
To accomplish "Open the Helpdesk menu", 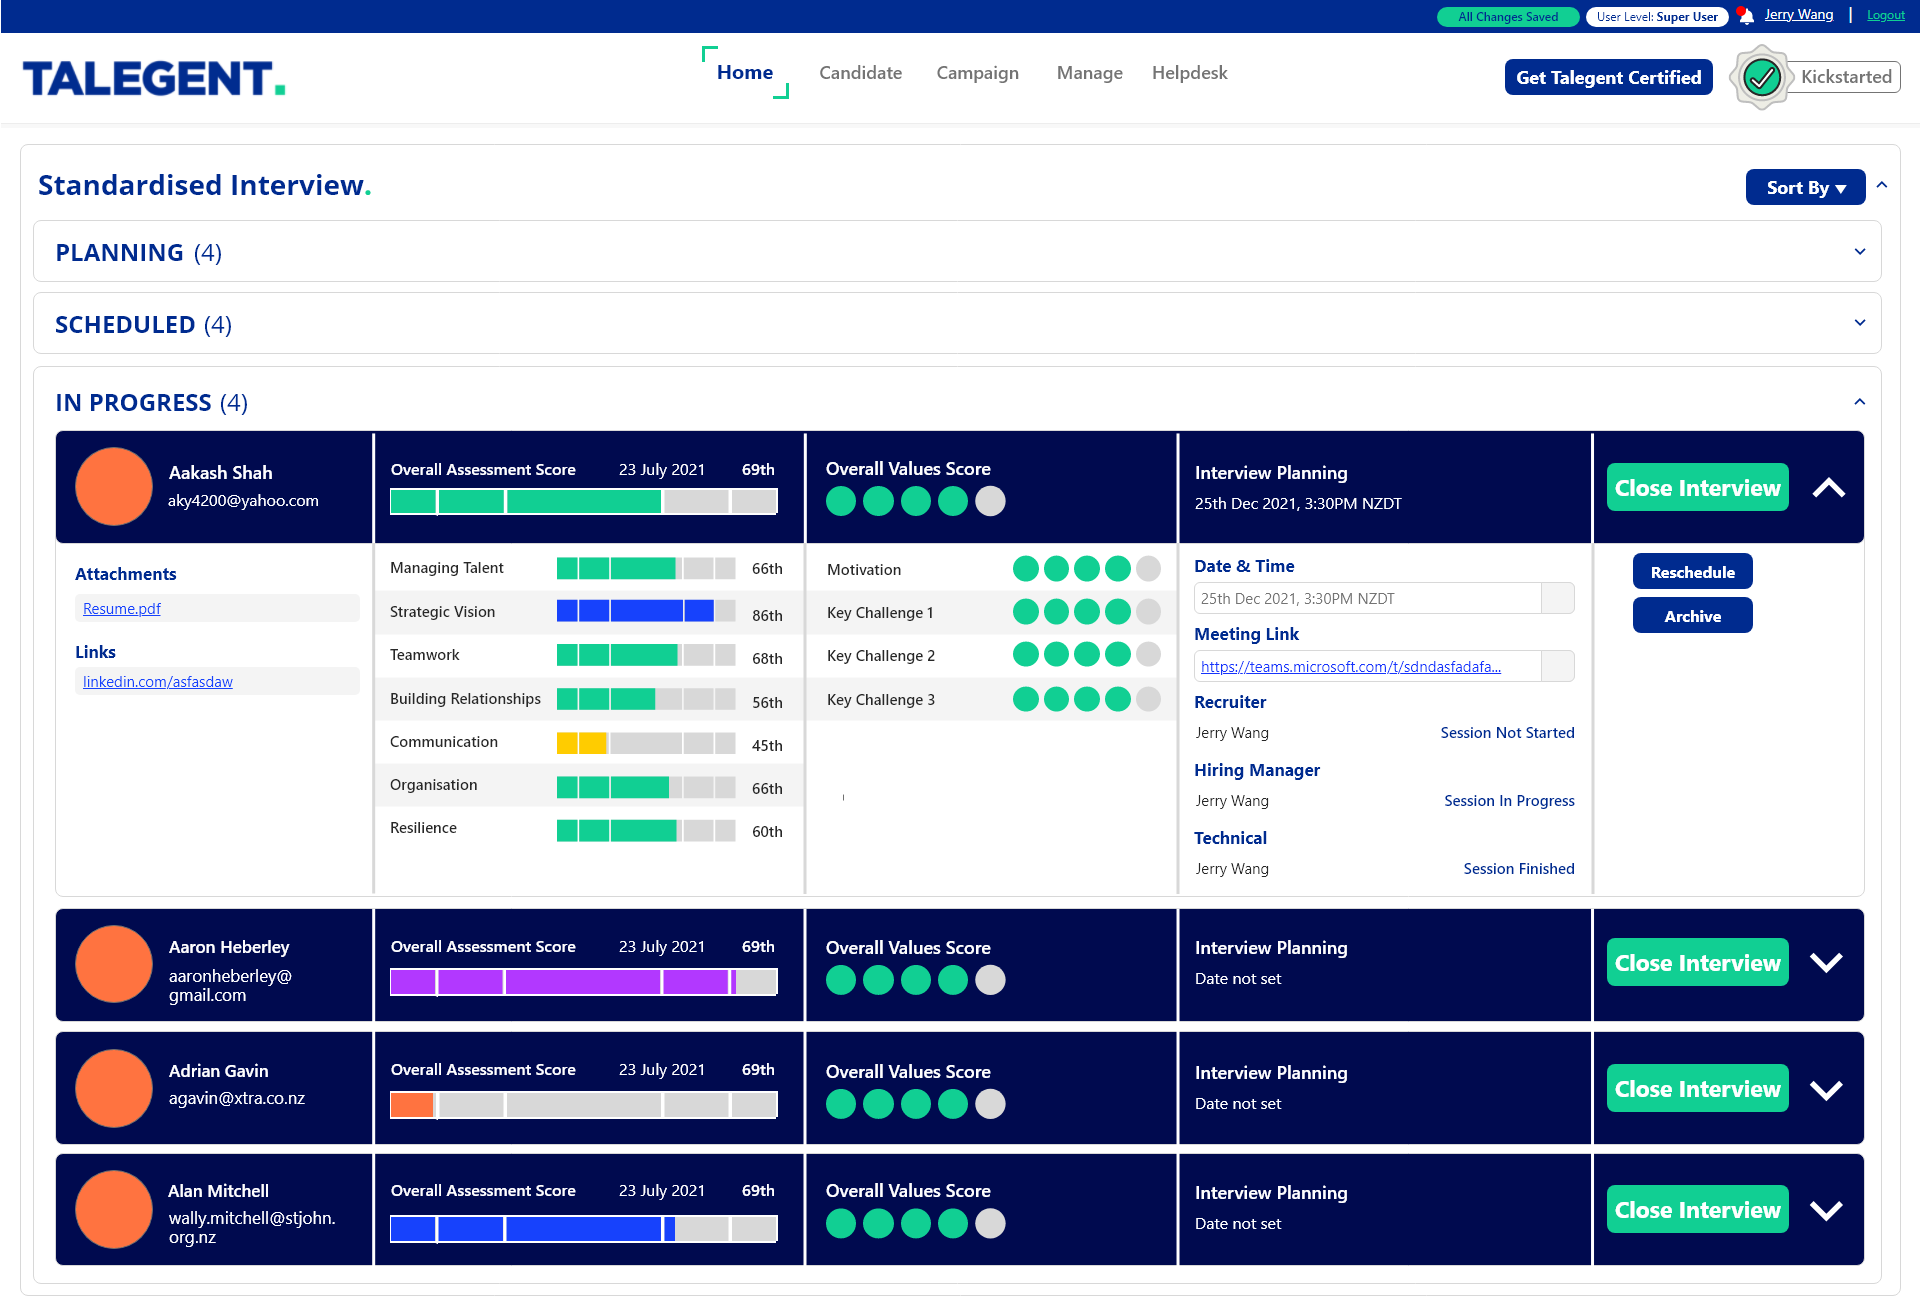I will pos(1189,73).
